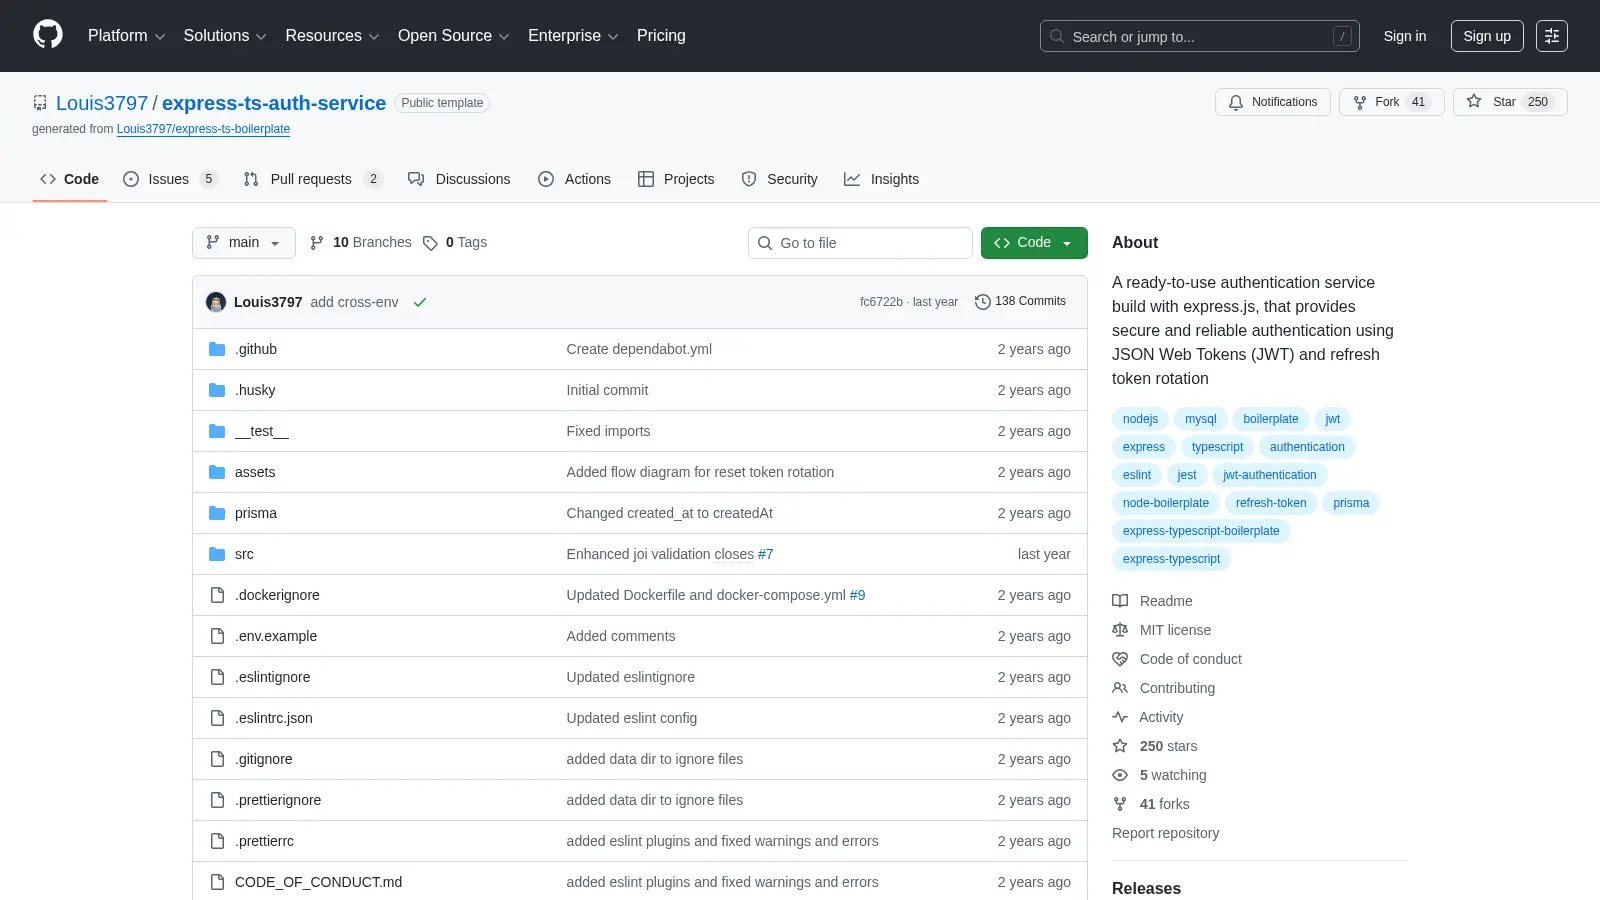Click the .env.example file icon
Screen dimensions: 1600x900
[217, 636]
